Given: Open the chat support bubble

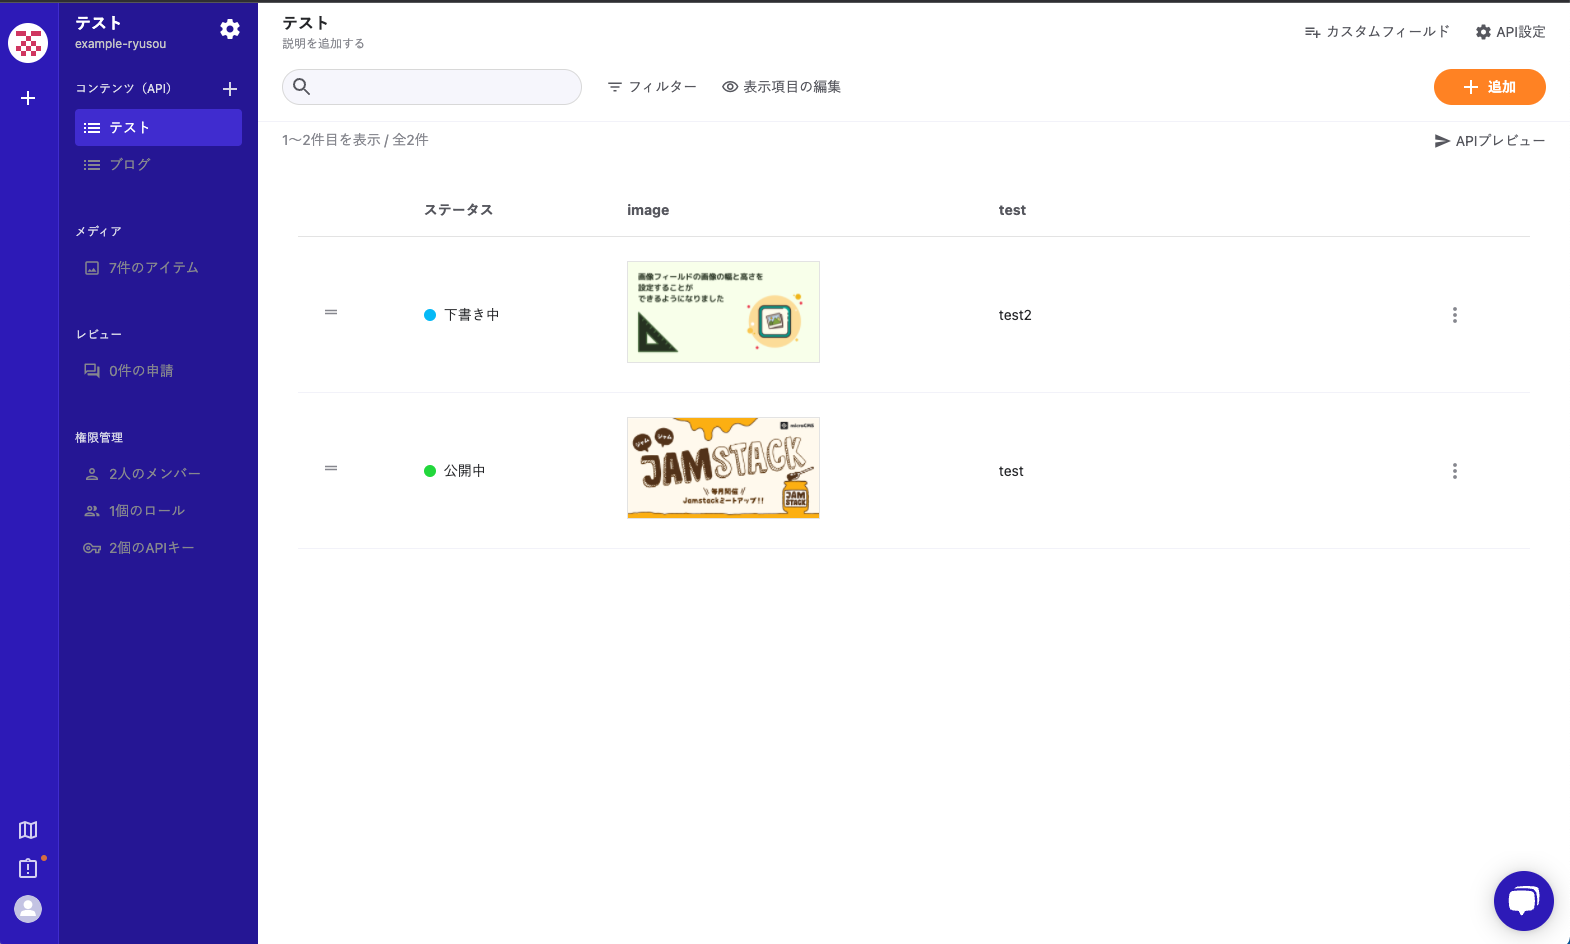Looking at the screenshot, I should pos(1523,900).
